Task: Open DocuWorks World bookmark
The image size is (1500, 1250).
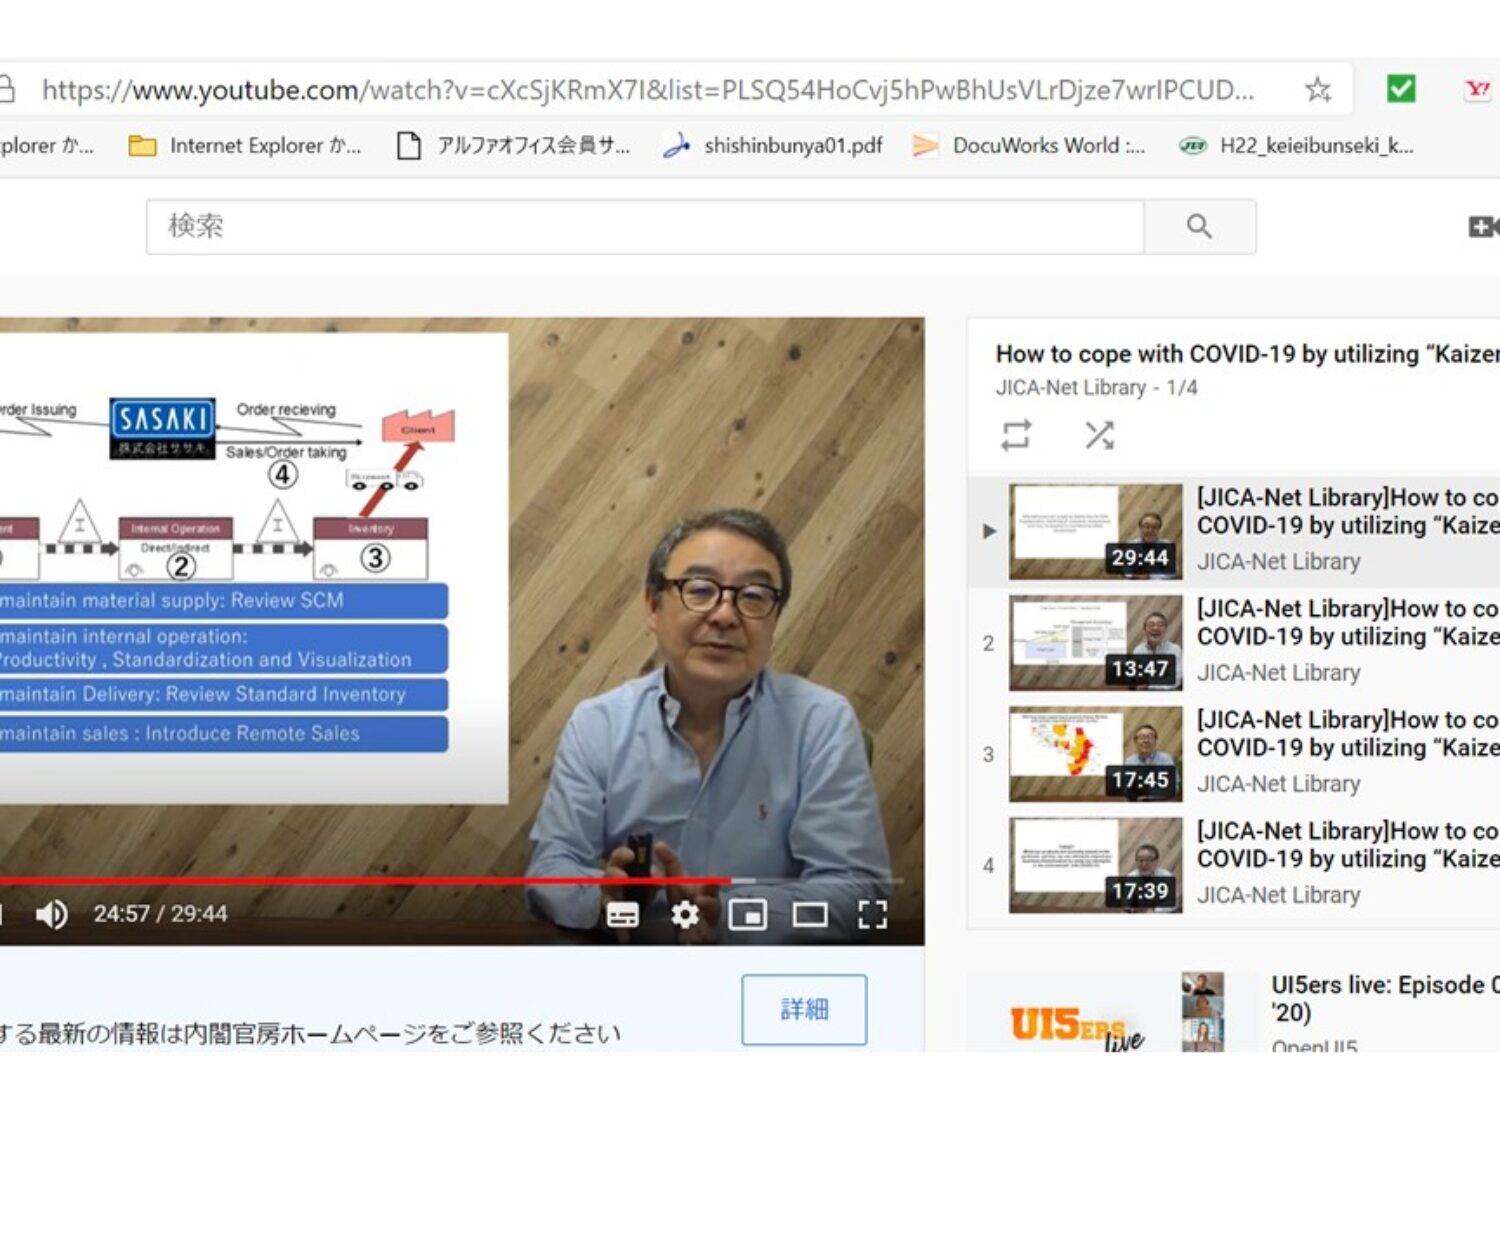Action: (1030, 146)
